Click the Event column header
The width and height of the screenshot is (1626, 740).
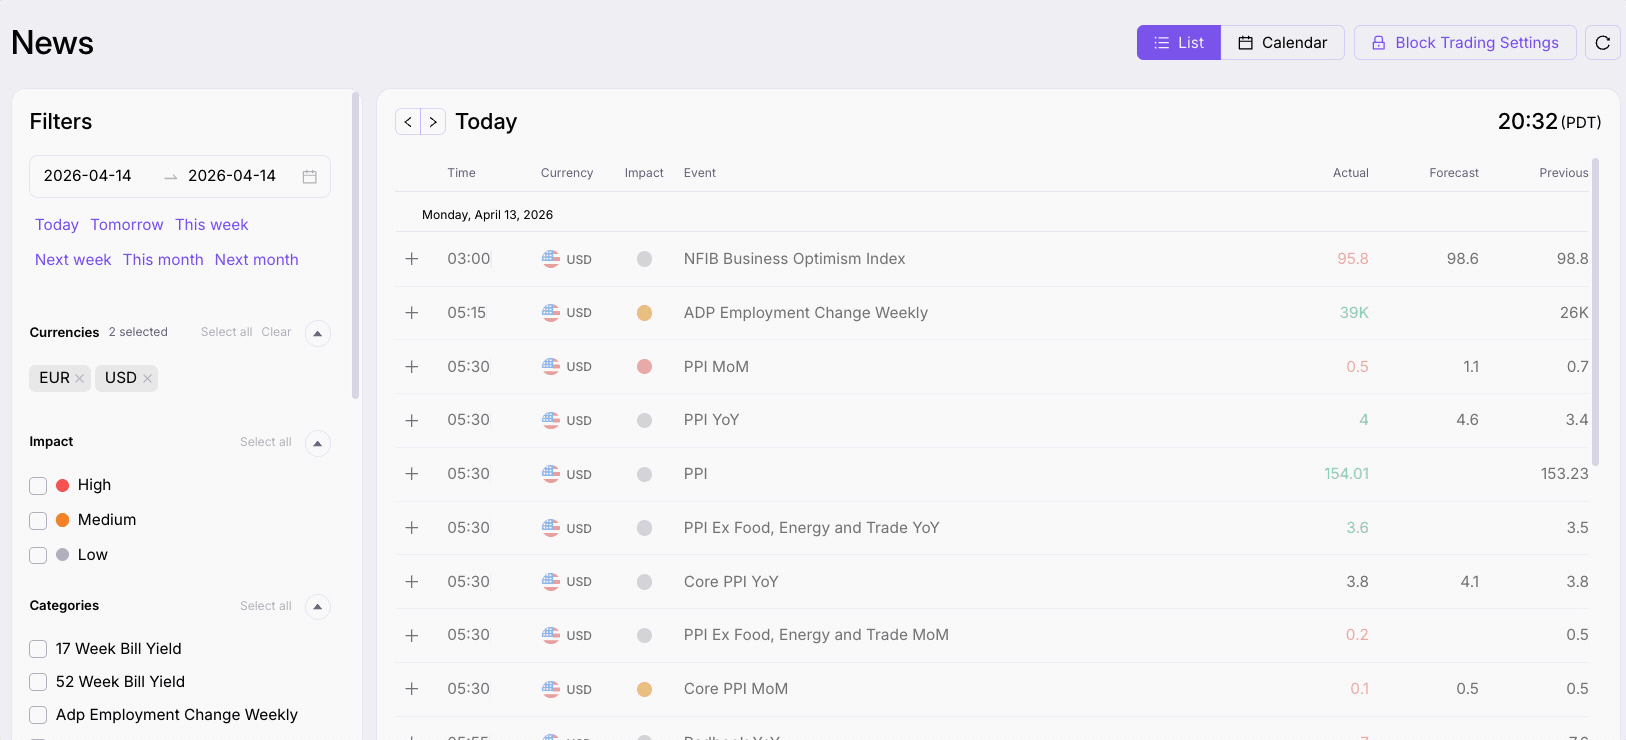700,173
